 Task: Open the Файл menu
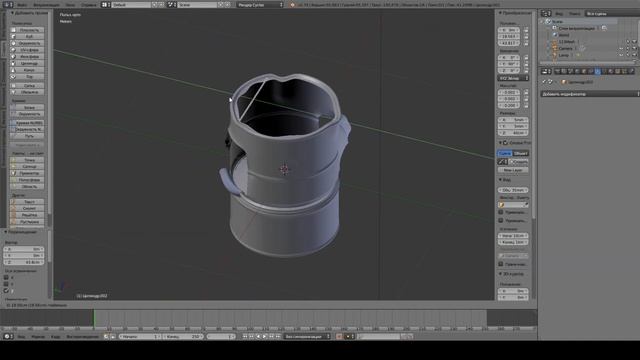pos(22,5)
